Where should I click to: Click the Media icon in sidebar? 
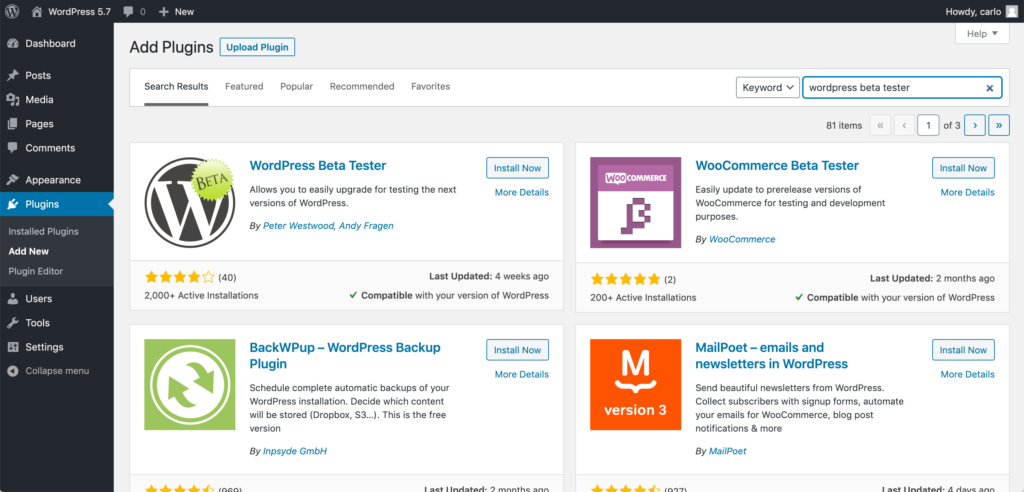pos(12,100)
